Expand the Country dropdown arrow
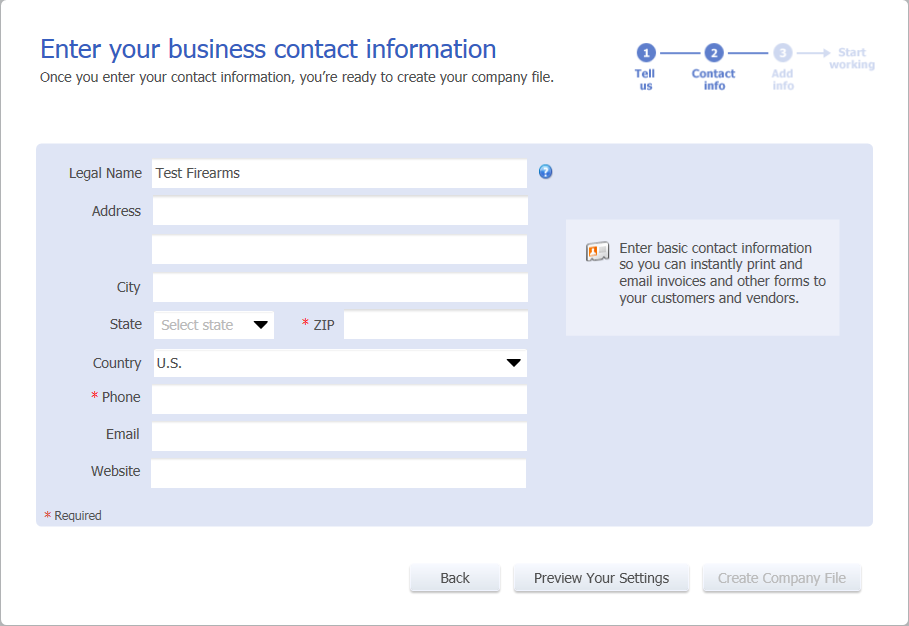The width and height of the screenshot is (909, 626). click(513, 363)
